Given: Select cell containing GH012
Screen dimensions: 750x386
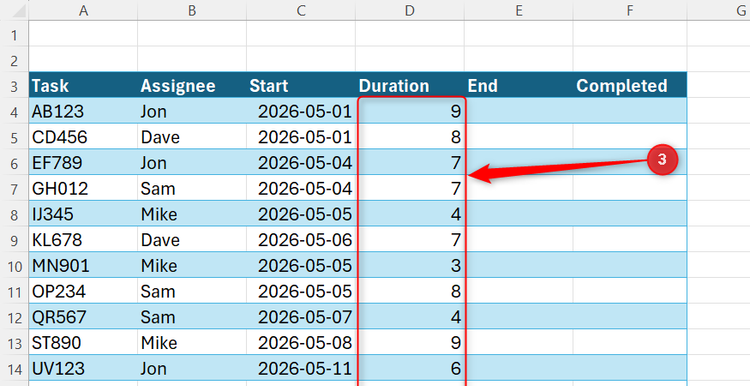Looking at the screenshot, I should tap(83, 188).
